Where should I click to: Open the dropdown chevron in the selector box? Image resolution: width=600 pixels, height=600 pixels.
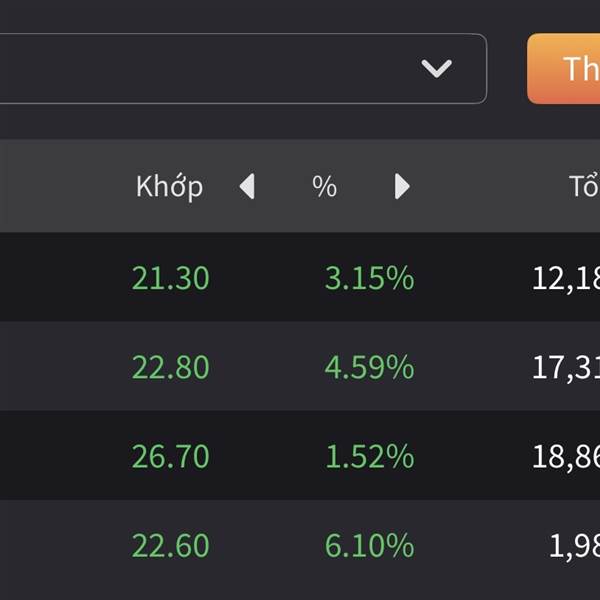tap(437, 68)
